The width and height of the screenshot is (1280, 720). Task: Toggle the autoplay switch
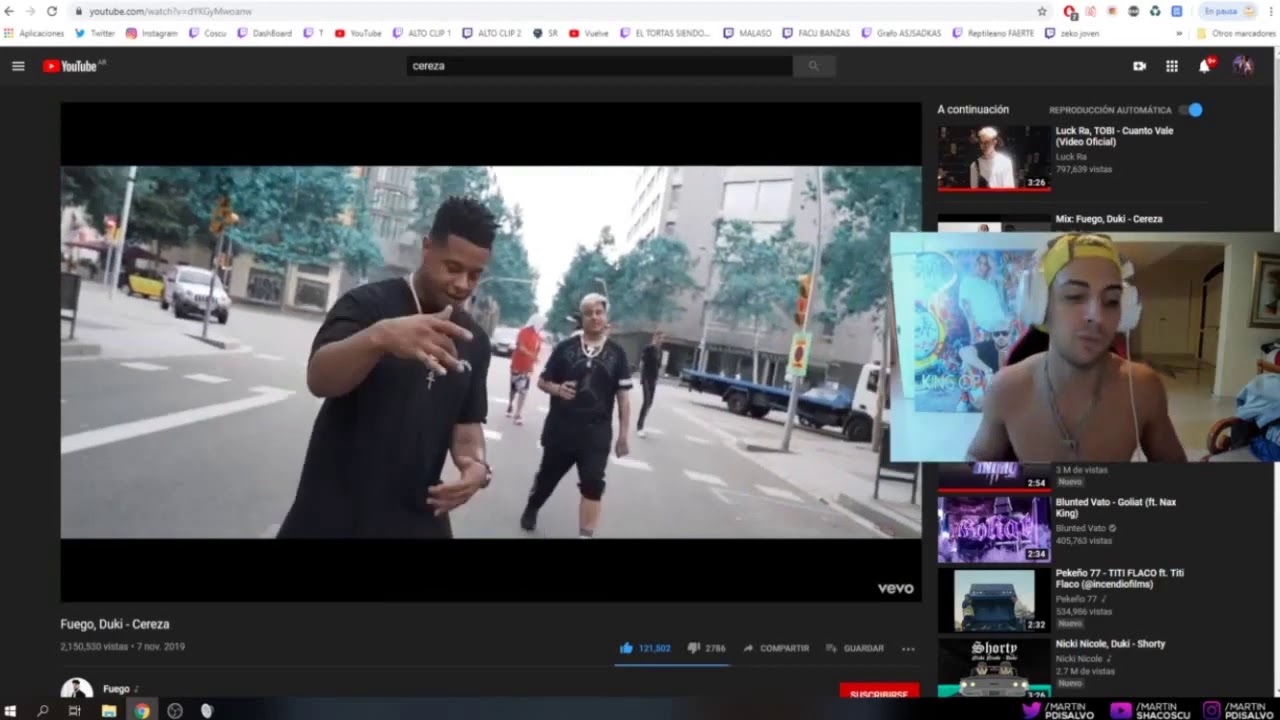(1190, 110)
